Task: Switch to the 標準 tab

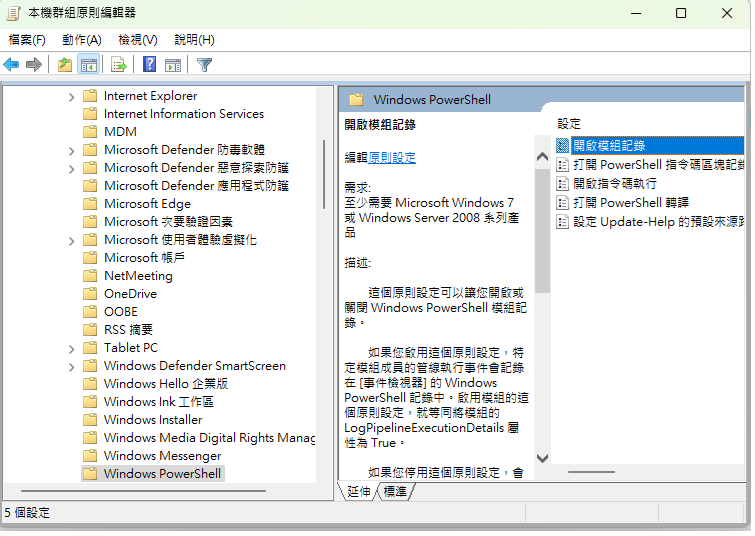Action: pyautogui.click(x=395, y=492)
